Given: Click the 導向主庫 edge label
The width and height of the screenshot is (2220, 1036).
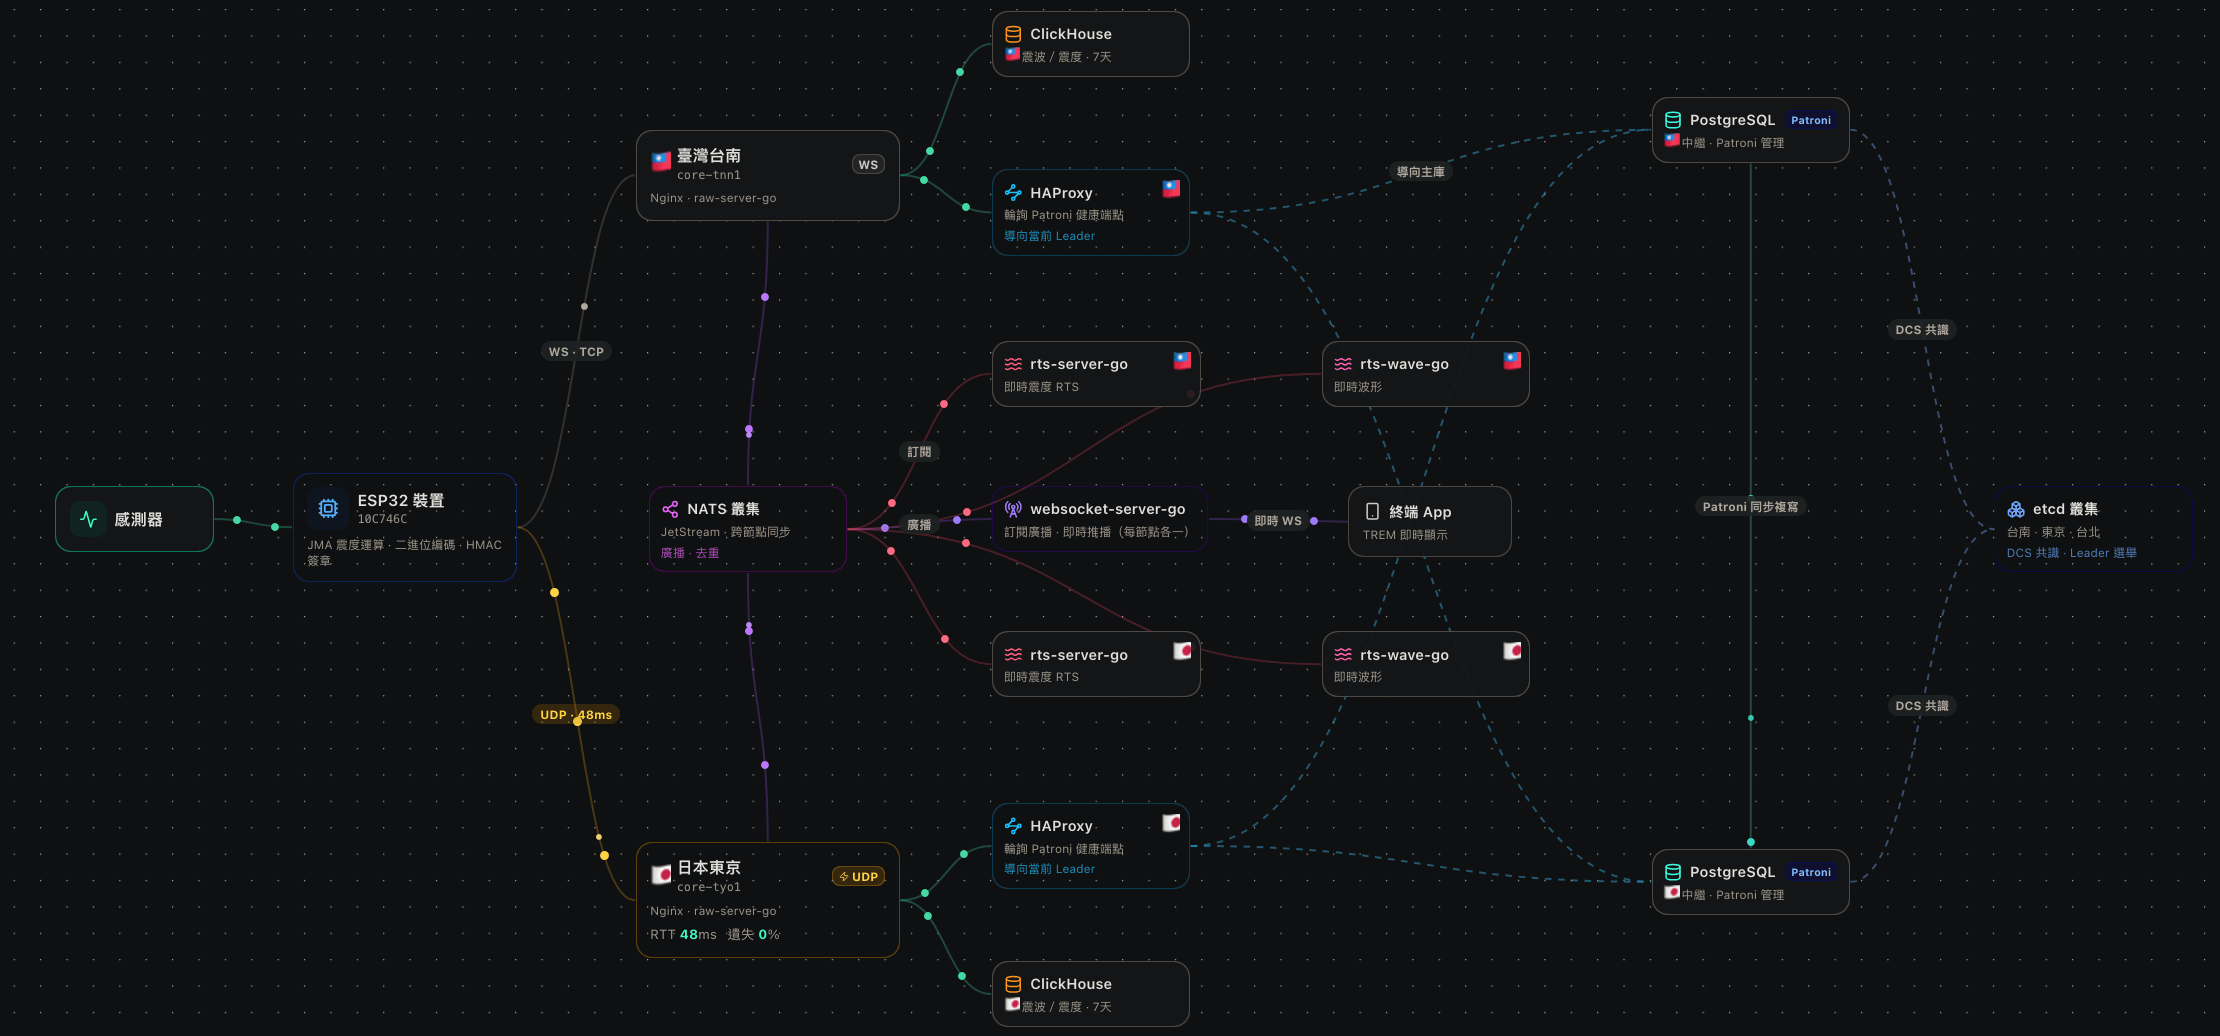Looking at the screenshot, I should coord(1420,172).
